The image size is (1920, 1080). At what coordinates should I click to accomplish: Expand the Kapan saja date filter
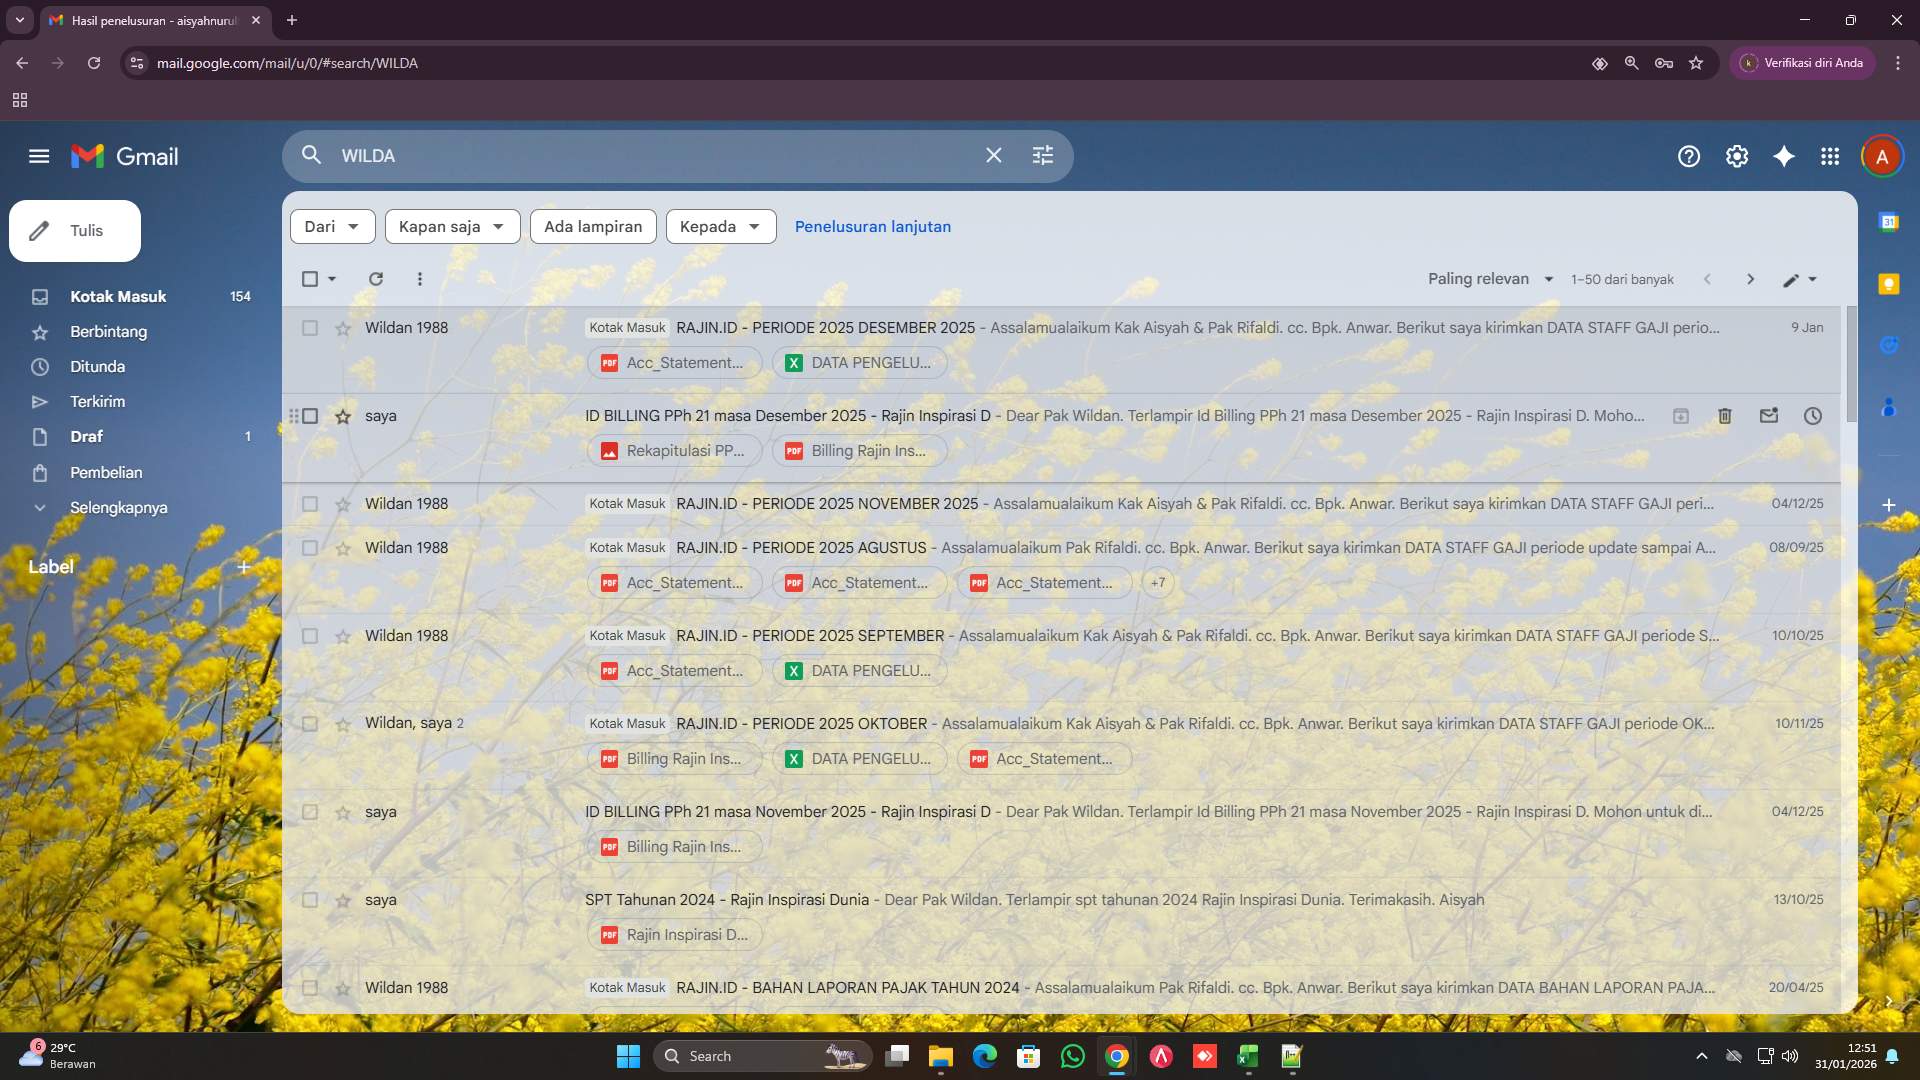(452, 227)
